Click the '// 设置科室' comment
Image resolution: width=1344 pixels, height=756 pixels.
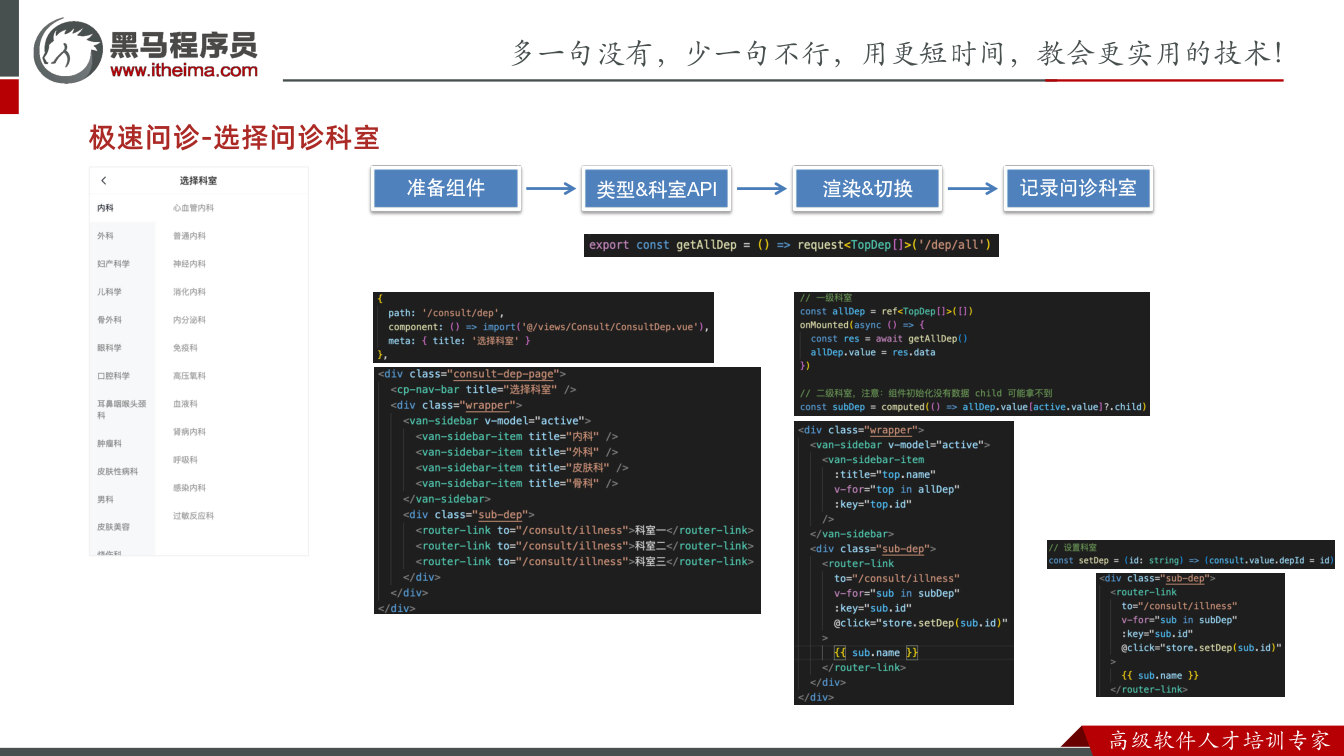pos(1072,548)
